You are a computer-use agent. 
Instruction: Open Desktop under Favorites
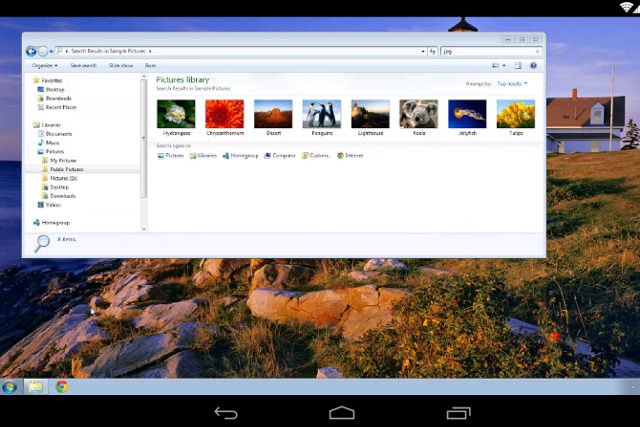click(51, 89)
